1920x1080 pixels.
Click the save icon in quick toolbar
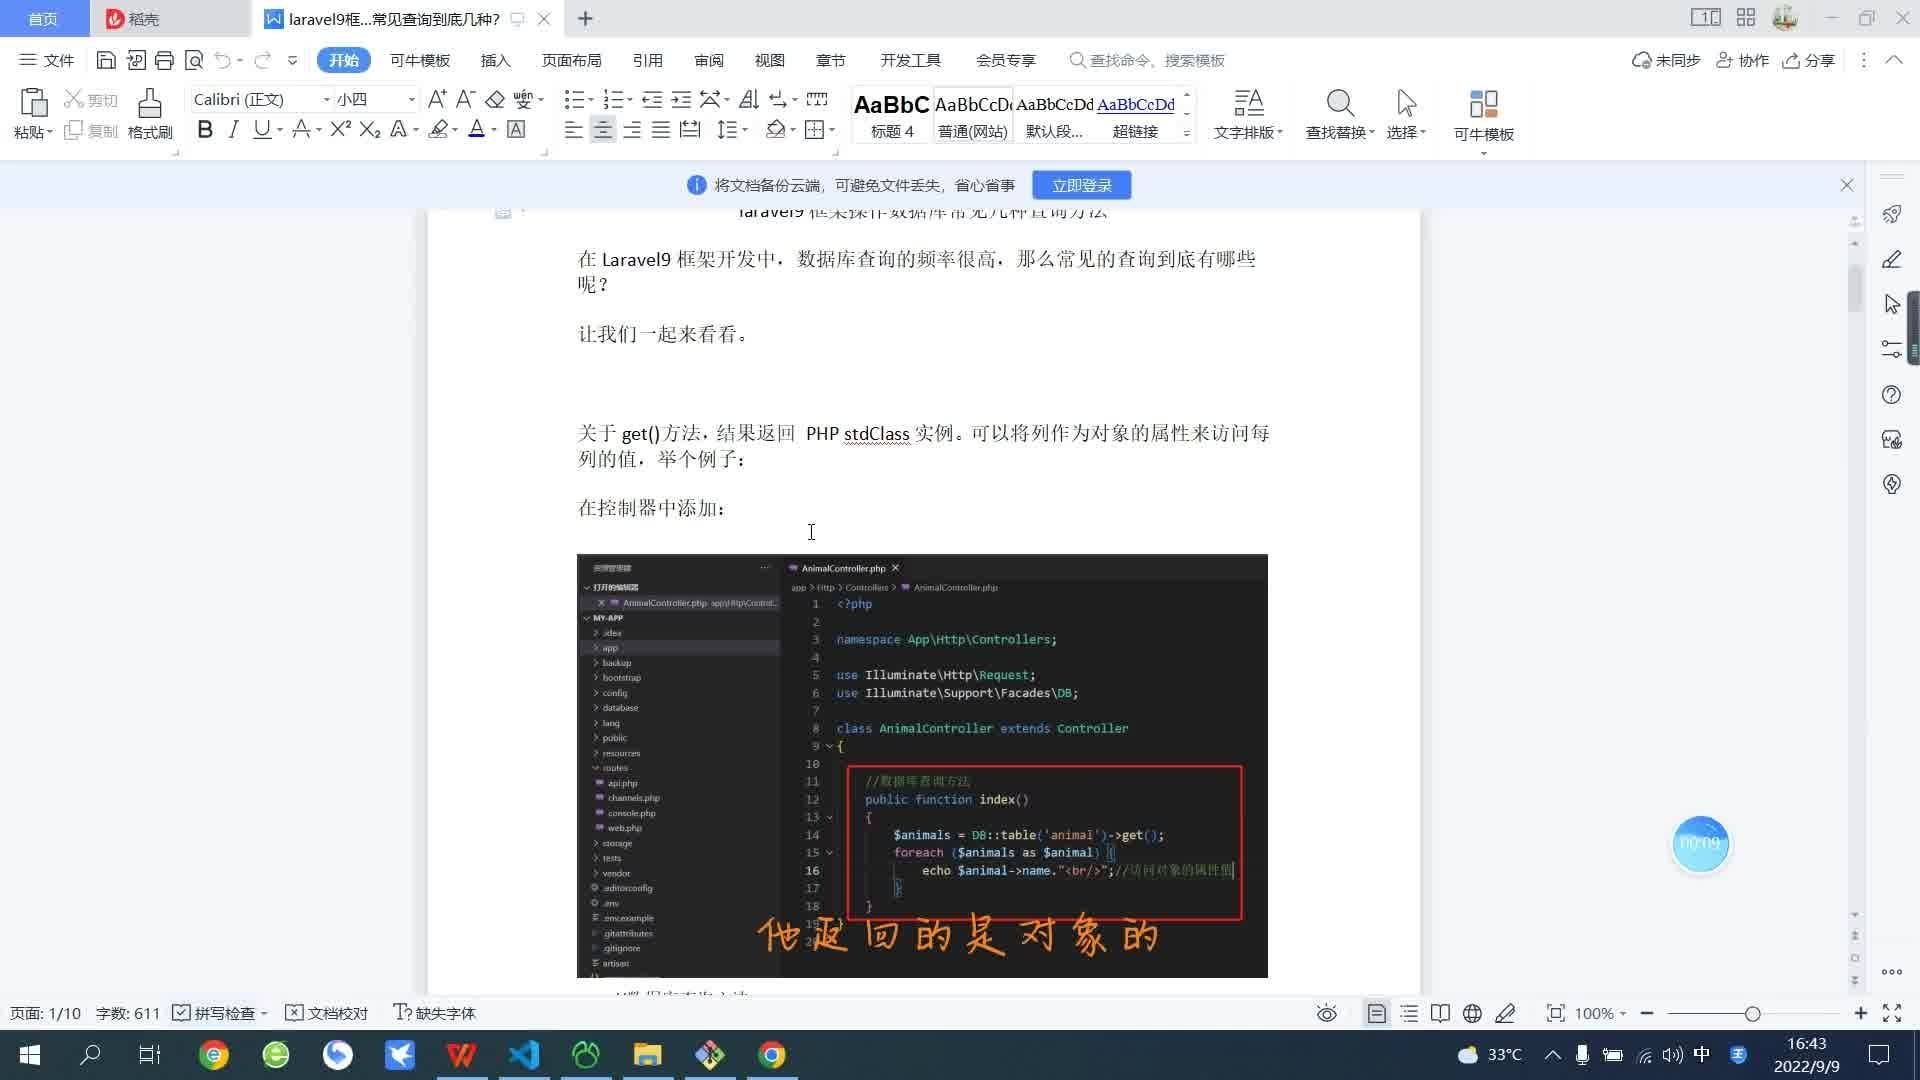pos(106,60)
